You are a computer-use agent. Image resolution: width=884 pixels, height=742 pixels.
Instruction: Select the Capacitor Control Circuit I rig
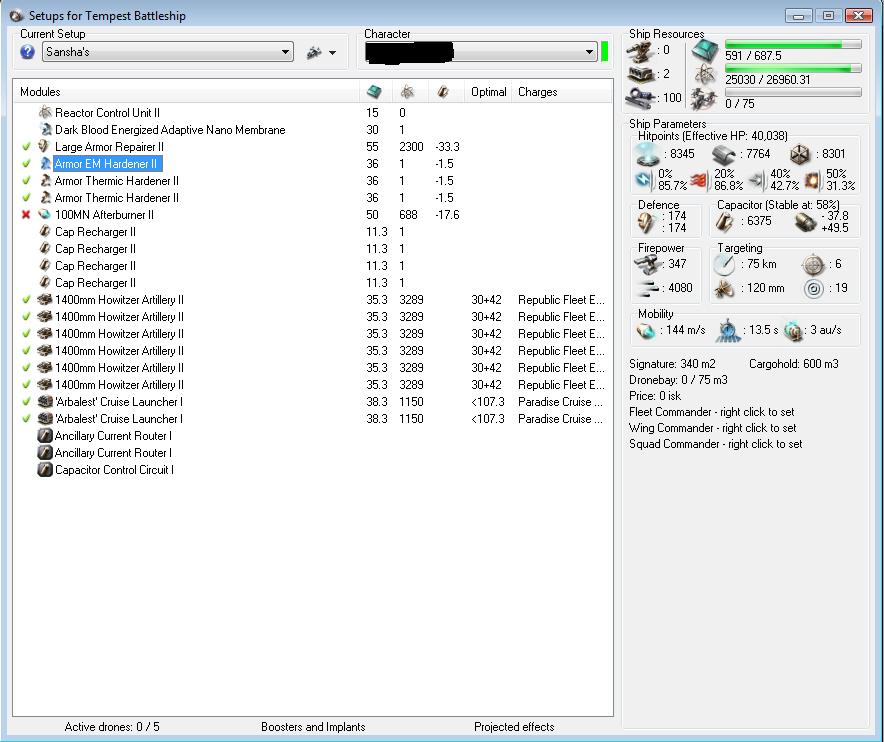point(114,470)
